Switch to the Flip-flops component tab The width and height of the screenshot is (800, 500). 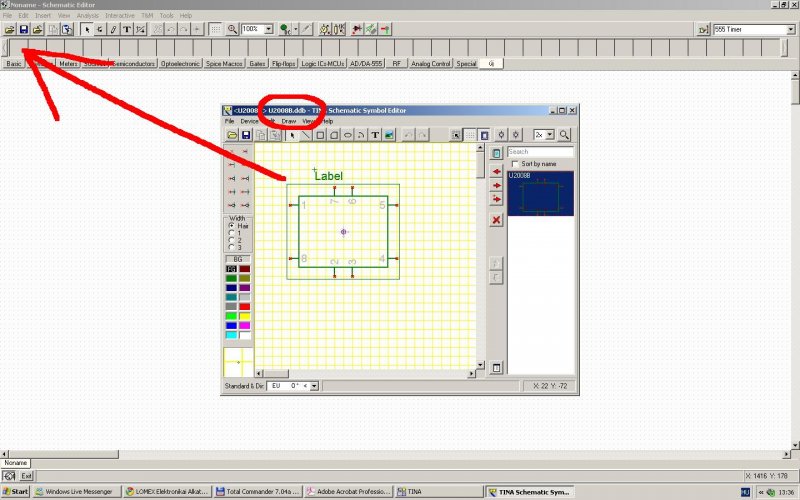click(284, 64)
